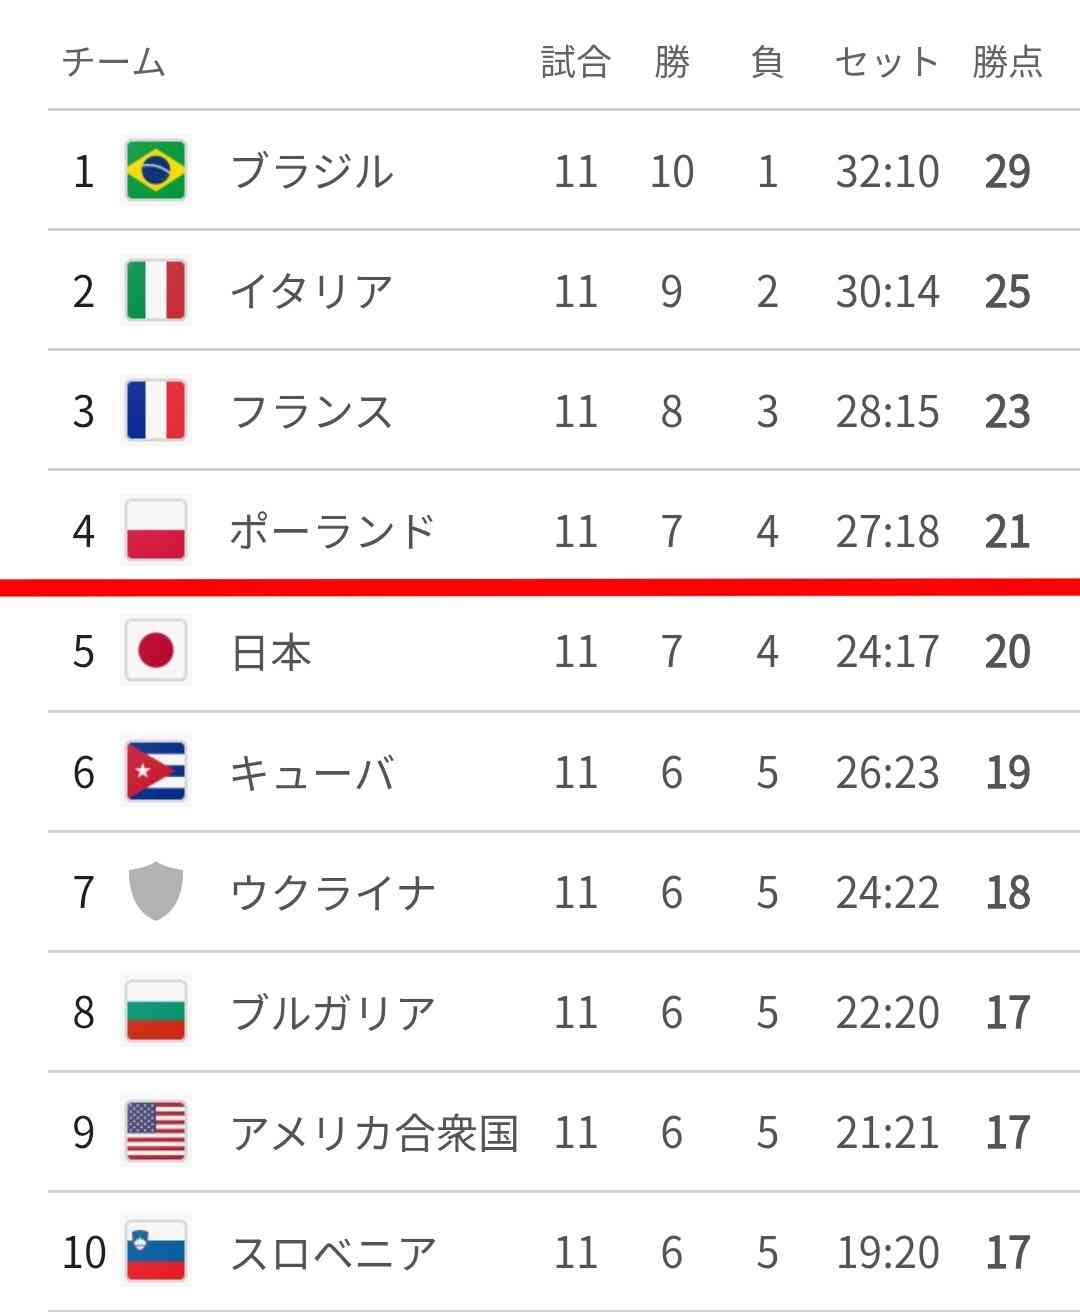Click the Cuba flag icon
Screen dimensions: 1080x1312
click(156, 772)
